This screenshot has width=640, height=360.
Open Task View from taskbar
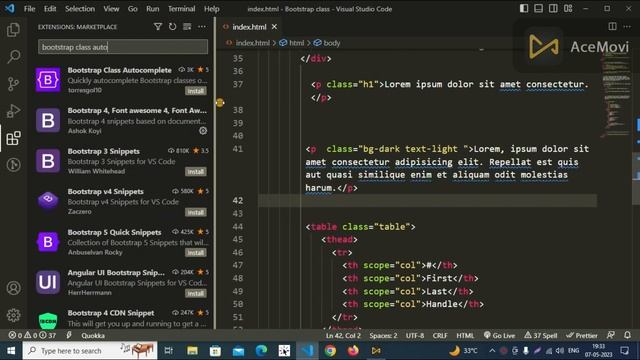[169, 351]
